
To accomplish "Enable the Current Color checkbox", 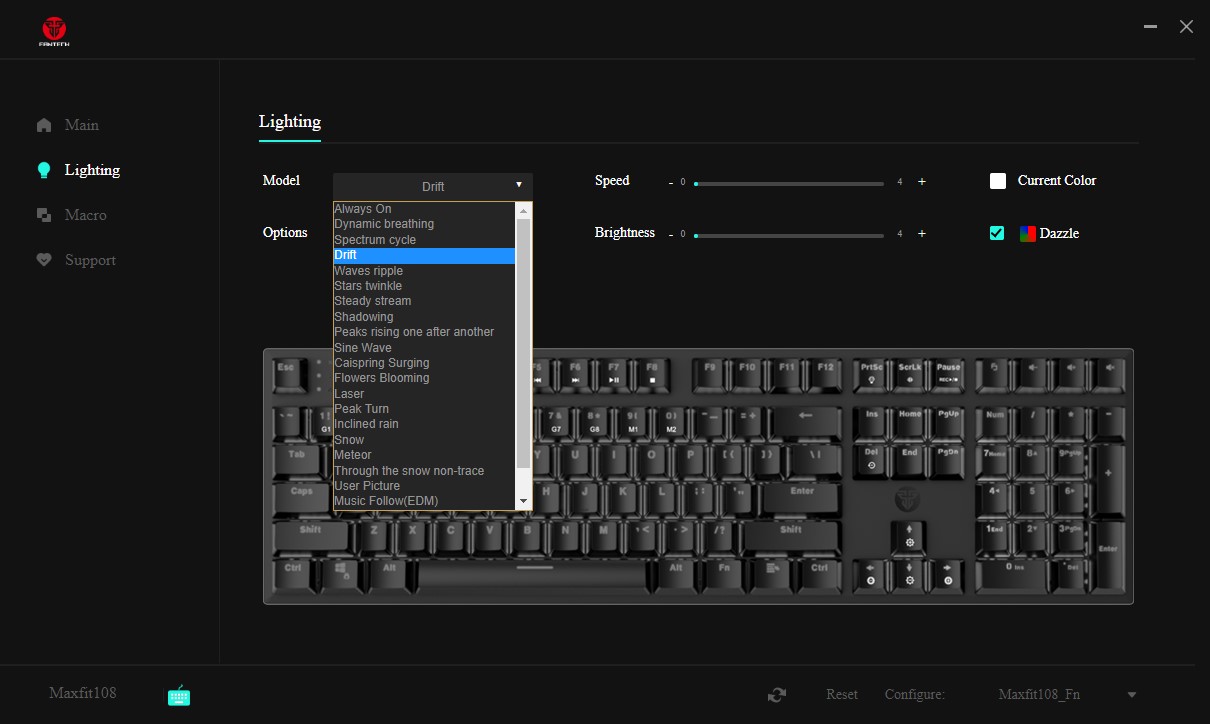I will pos(997,181).
